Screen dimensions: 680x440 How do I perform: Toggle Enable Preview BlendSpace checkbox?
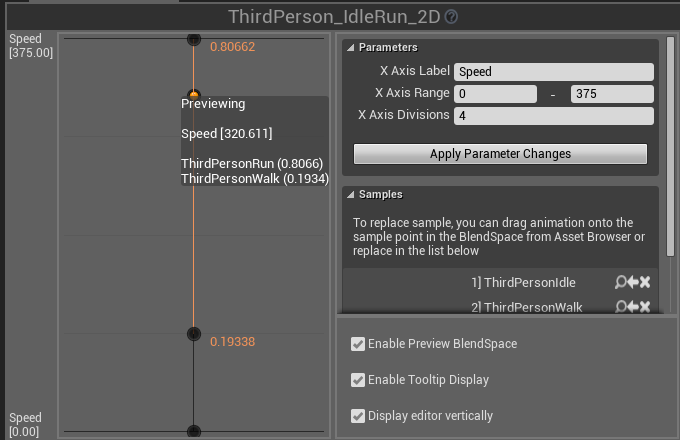(x=358, y=344)
